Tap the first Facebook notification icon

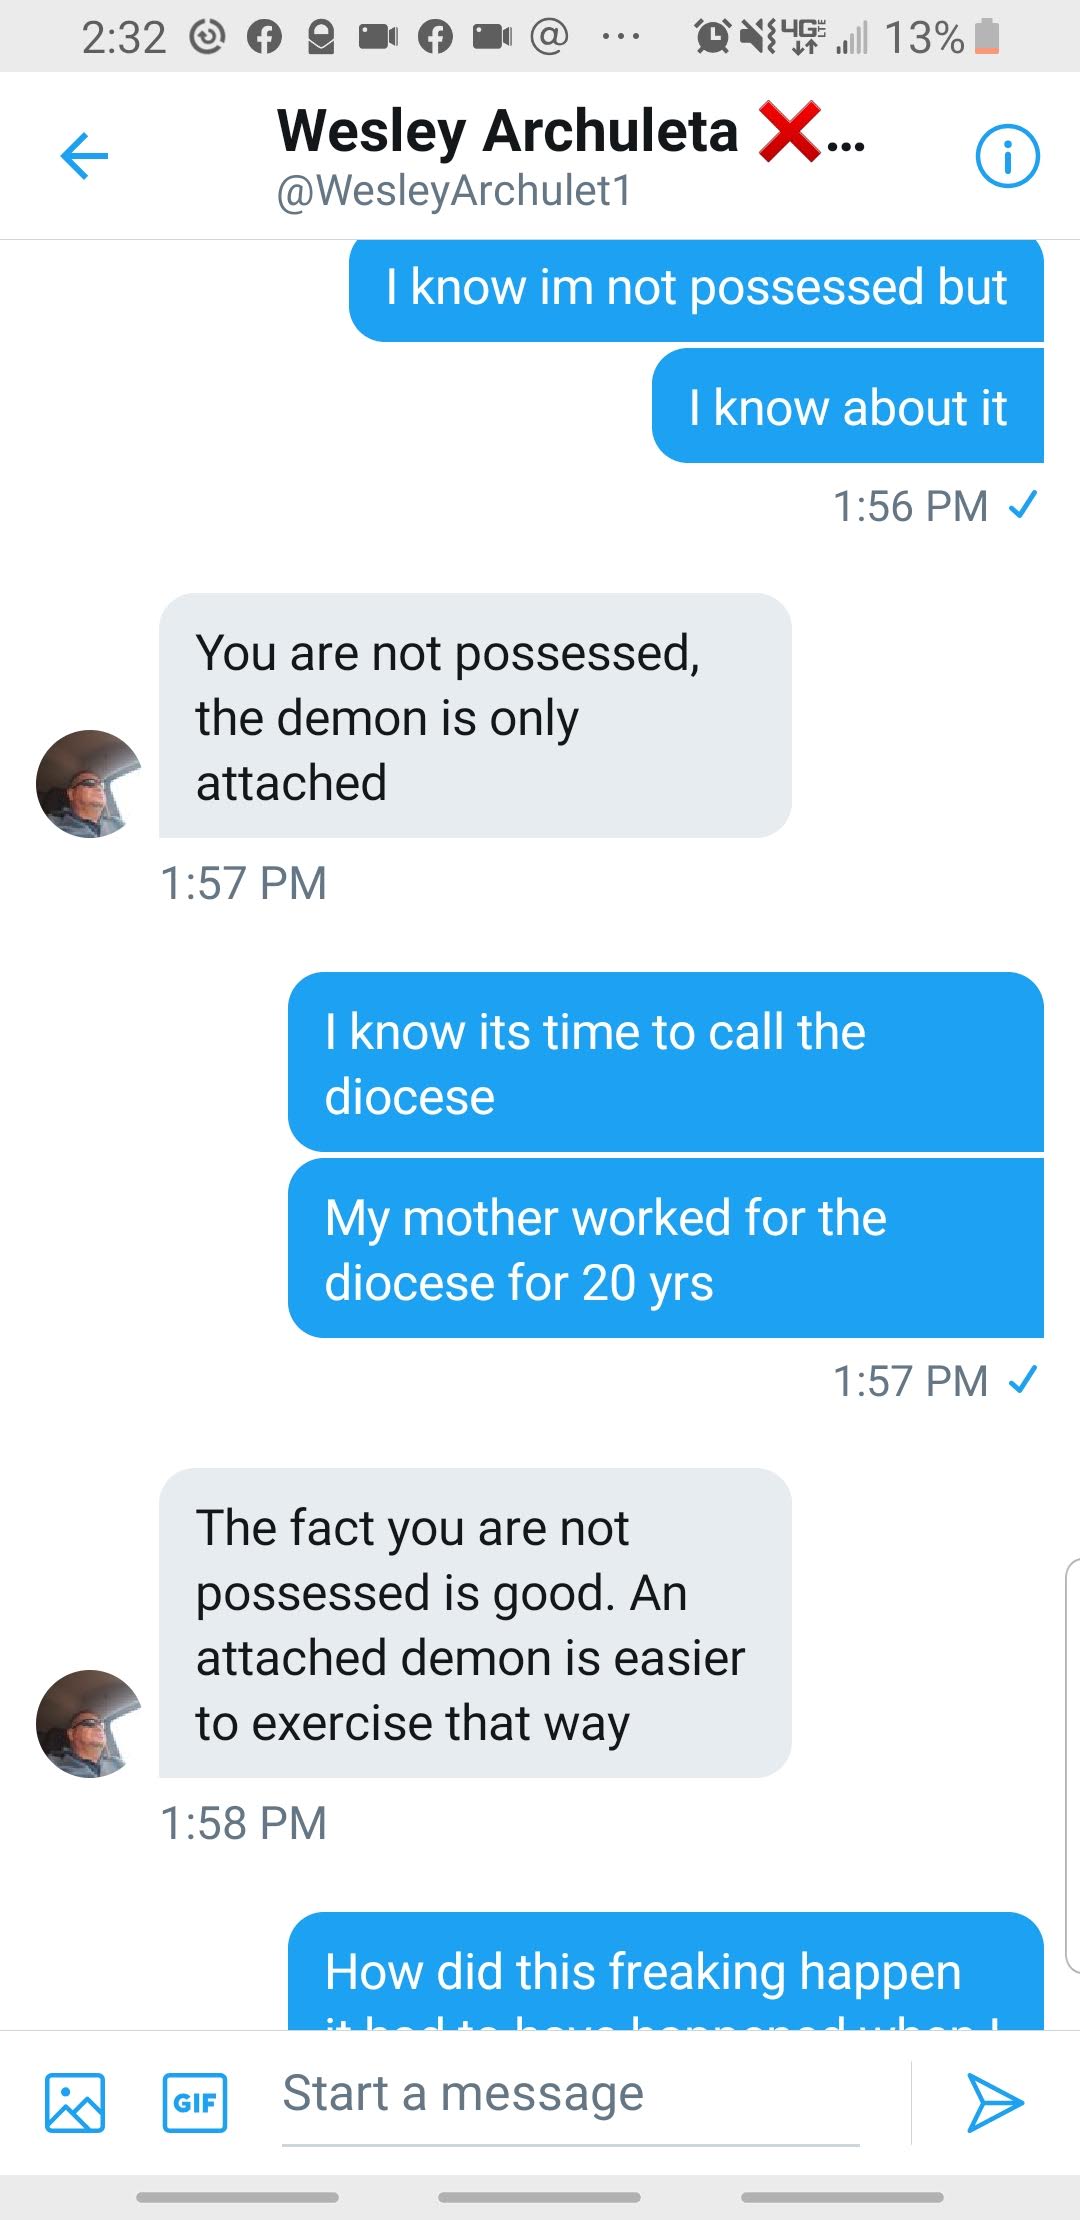[264, 38]
